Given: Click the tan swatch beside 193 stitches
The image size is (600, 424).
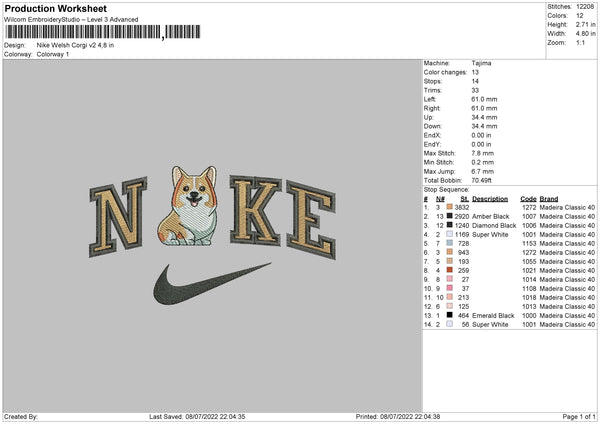Looking at the screenshot, I should pos(449,261).
